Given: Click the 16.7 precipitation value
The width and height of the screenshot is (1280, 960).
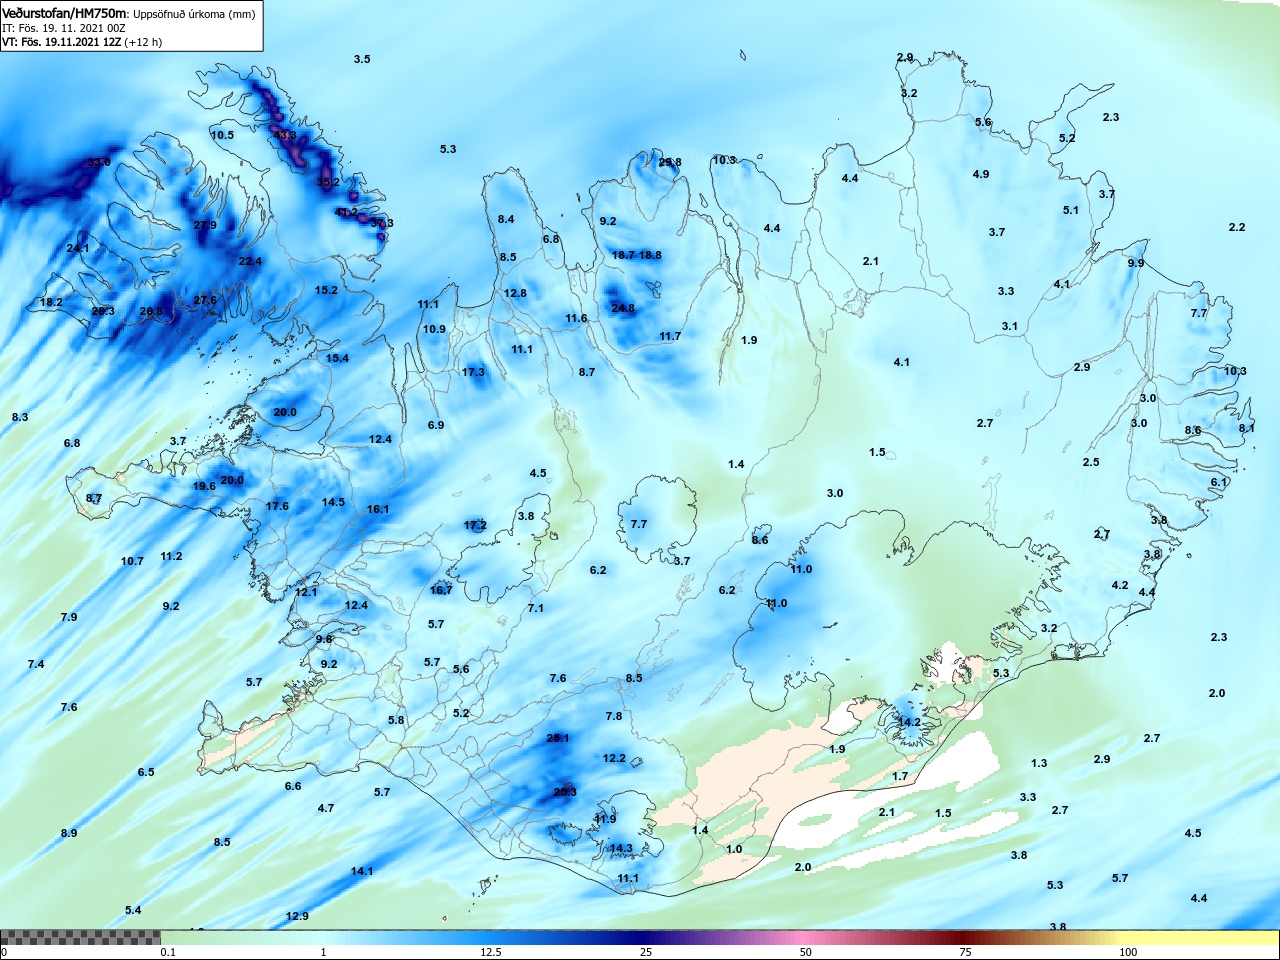Looking at the screenshot, I should point(441,590).
